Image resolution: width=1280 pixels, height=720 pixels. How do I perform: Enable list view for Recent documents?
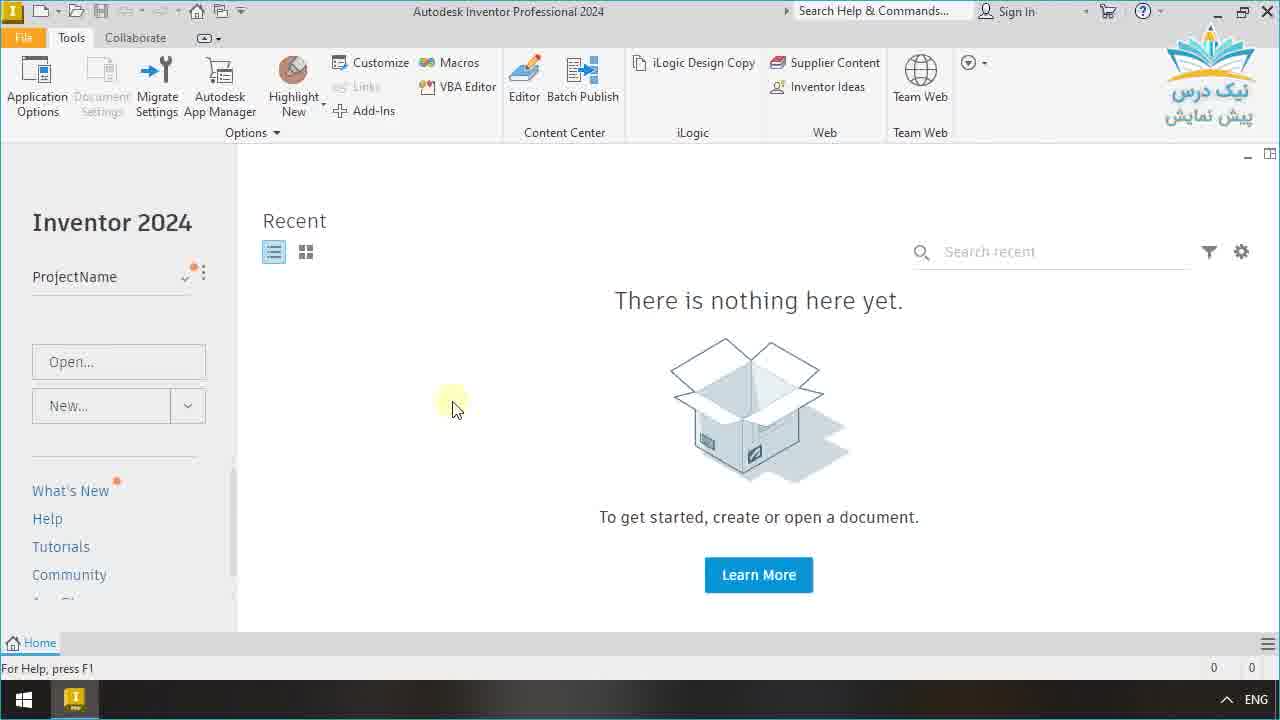273,252
